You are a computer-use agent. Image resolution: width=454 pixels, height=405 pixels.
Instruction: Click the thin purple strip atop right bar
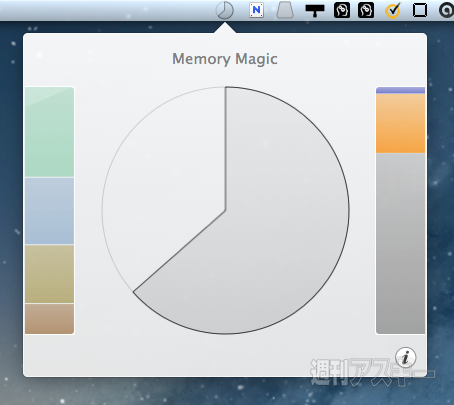pos(400,90)
